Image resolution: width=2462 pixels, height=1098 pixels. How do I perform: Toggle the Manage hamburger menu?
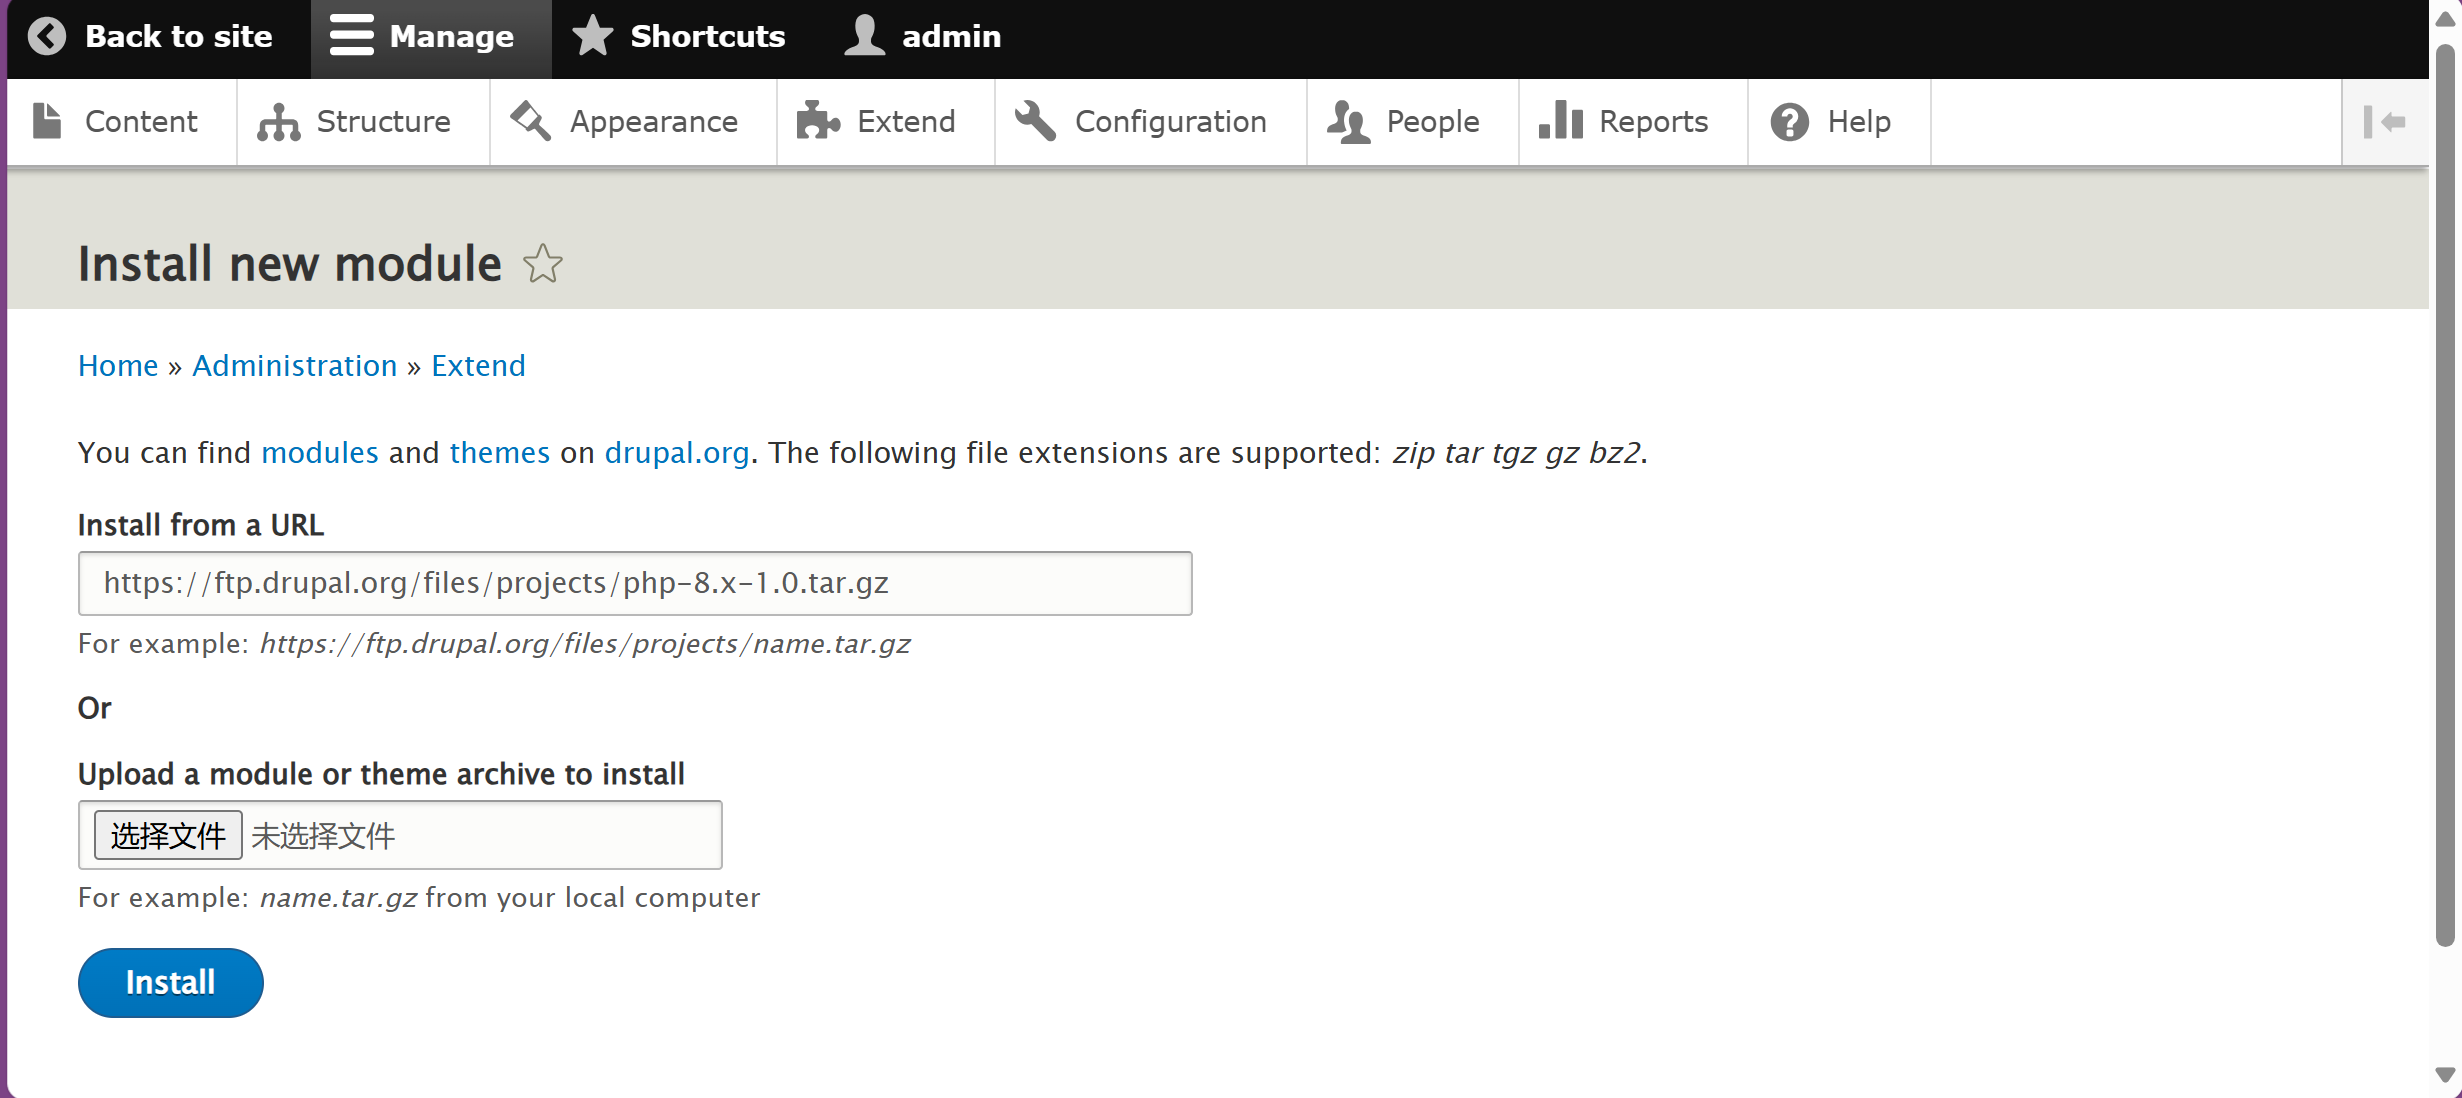(351, 37)
